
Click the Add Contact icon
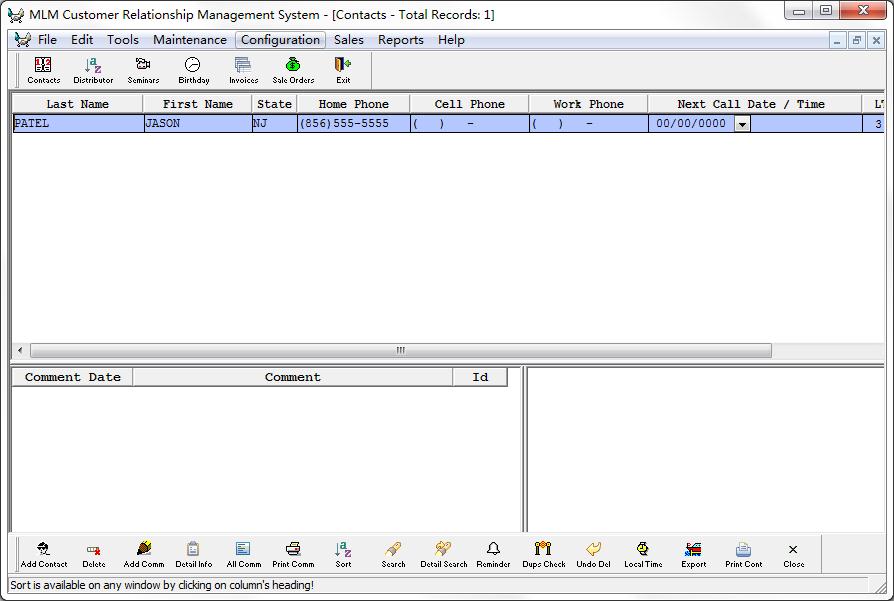tap(44, 553)
